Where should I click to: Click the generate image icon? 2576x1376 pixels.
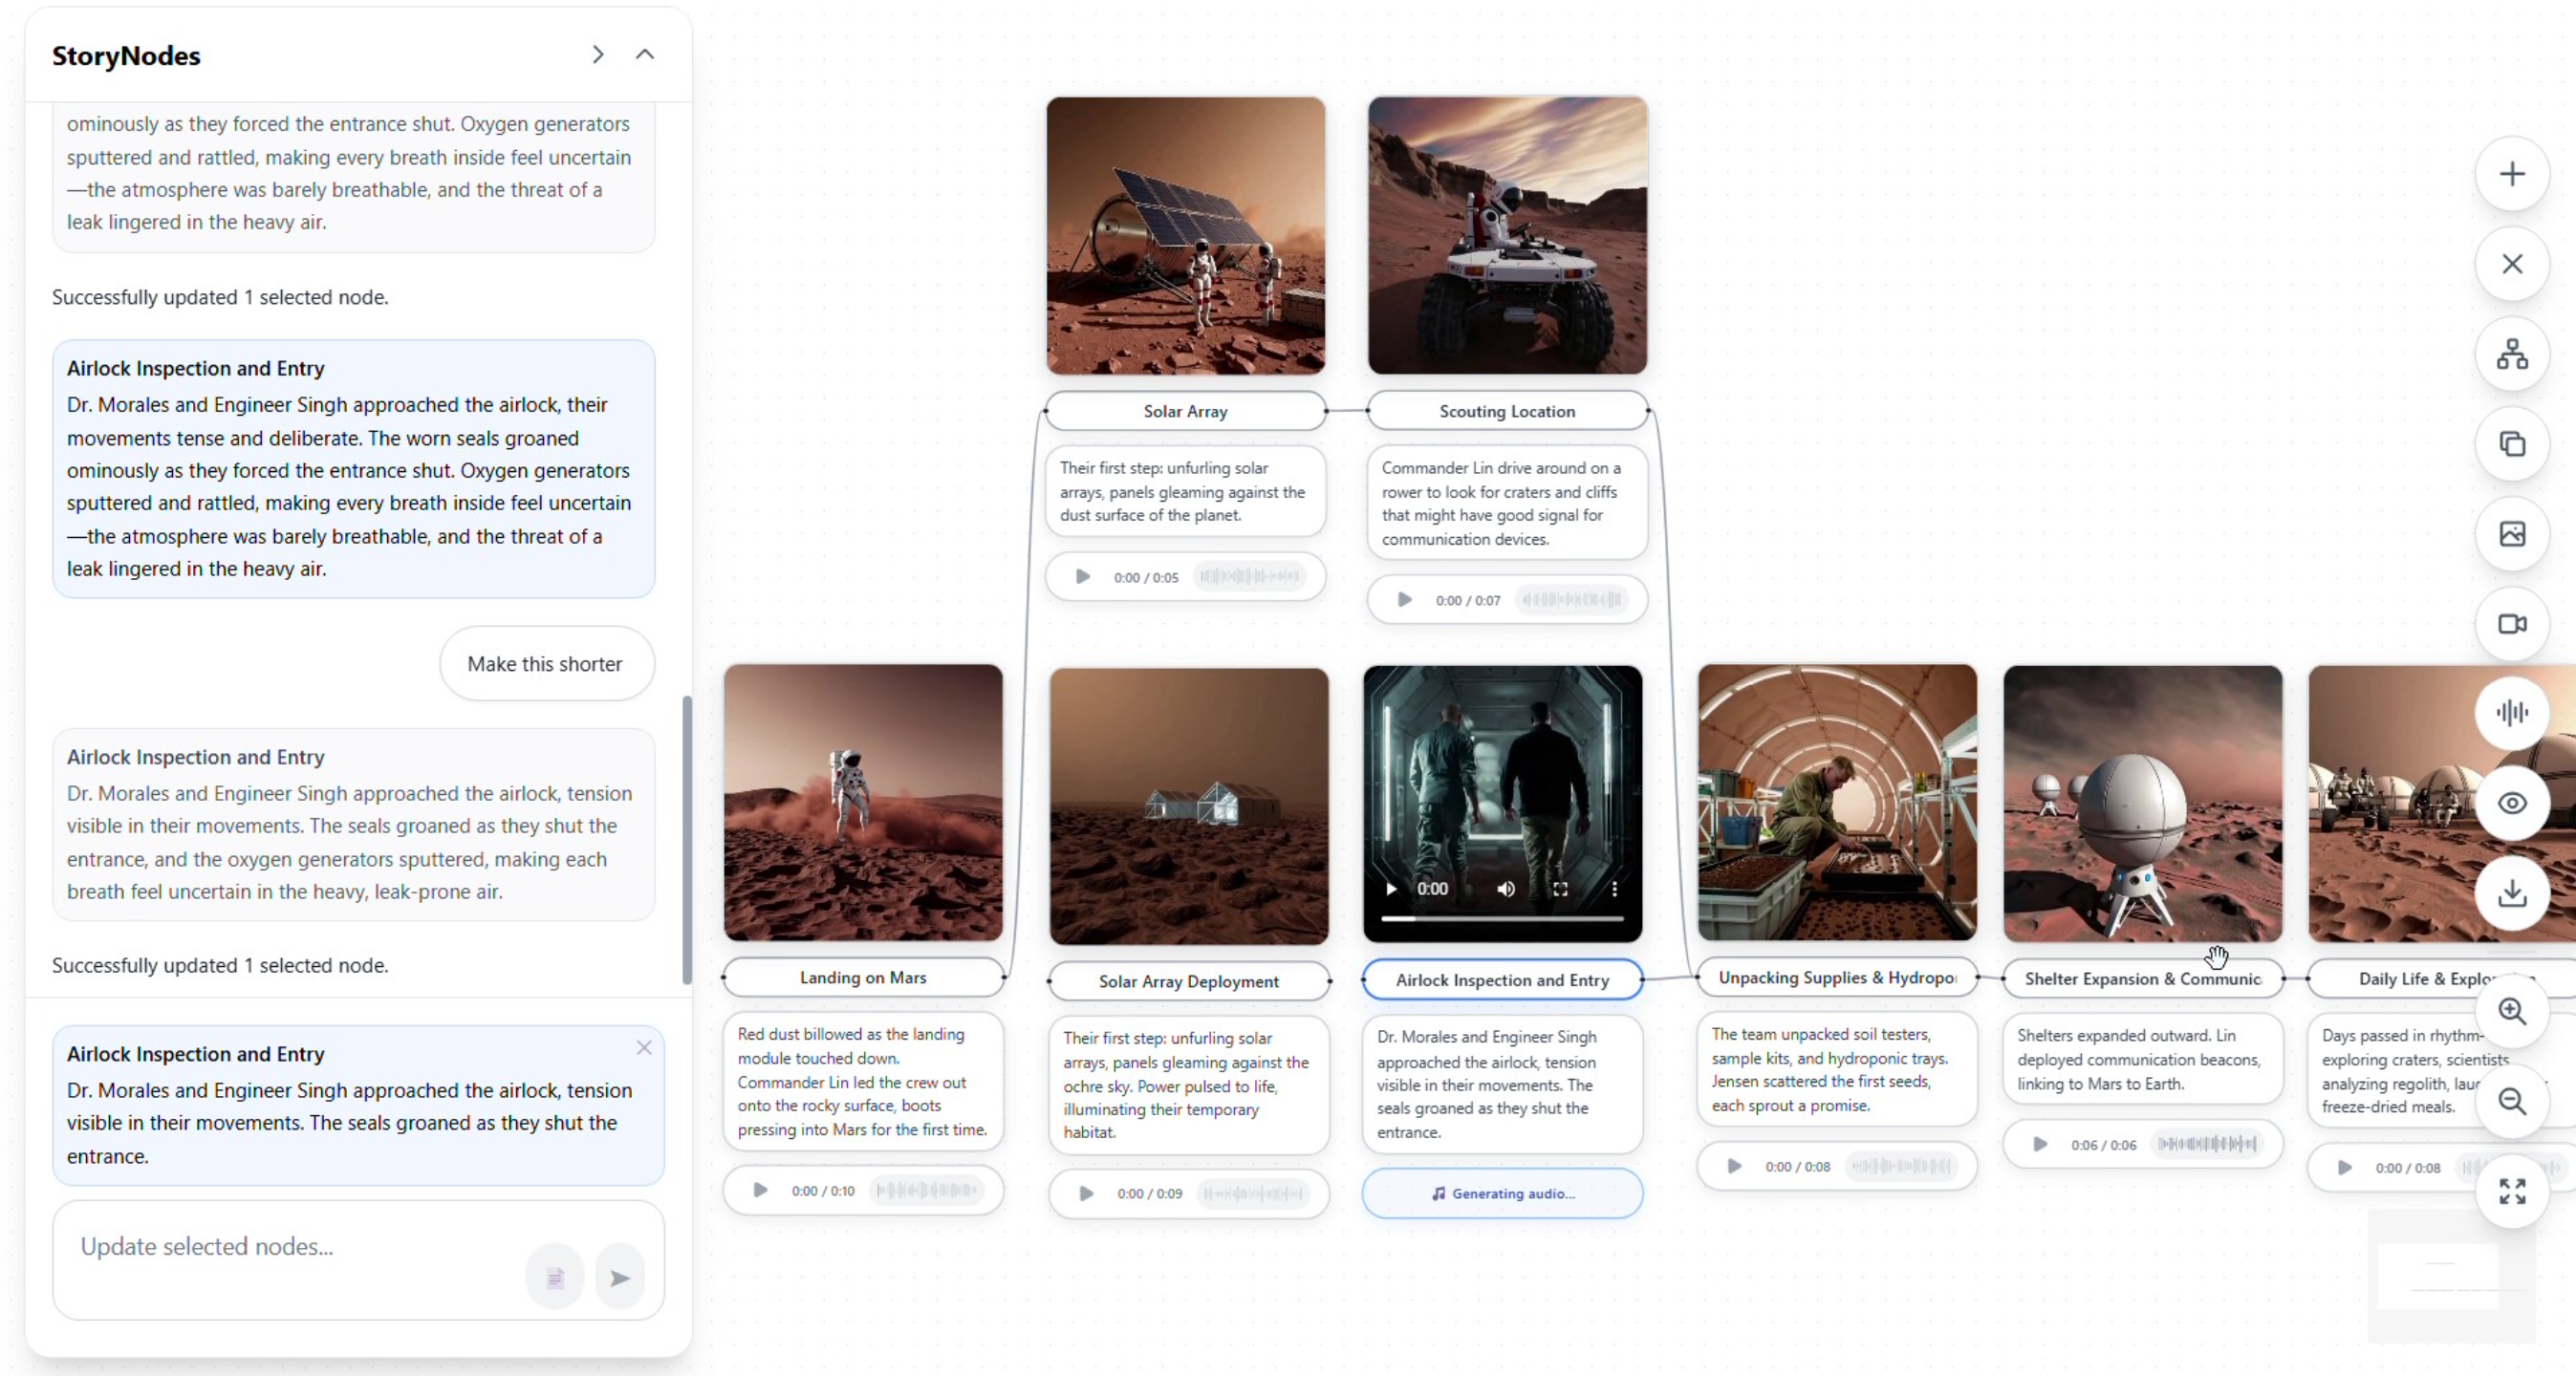pyautogui.click(x=2511, y=534)
